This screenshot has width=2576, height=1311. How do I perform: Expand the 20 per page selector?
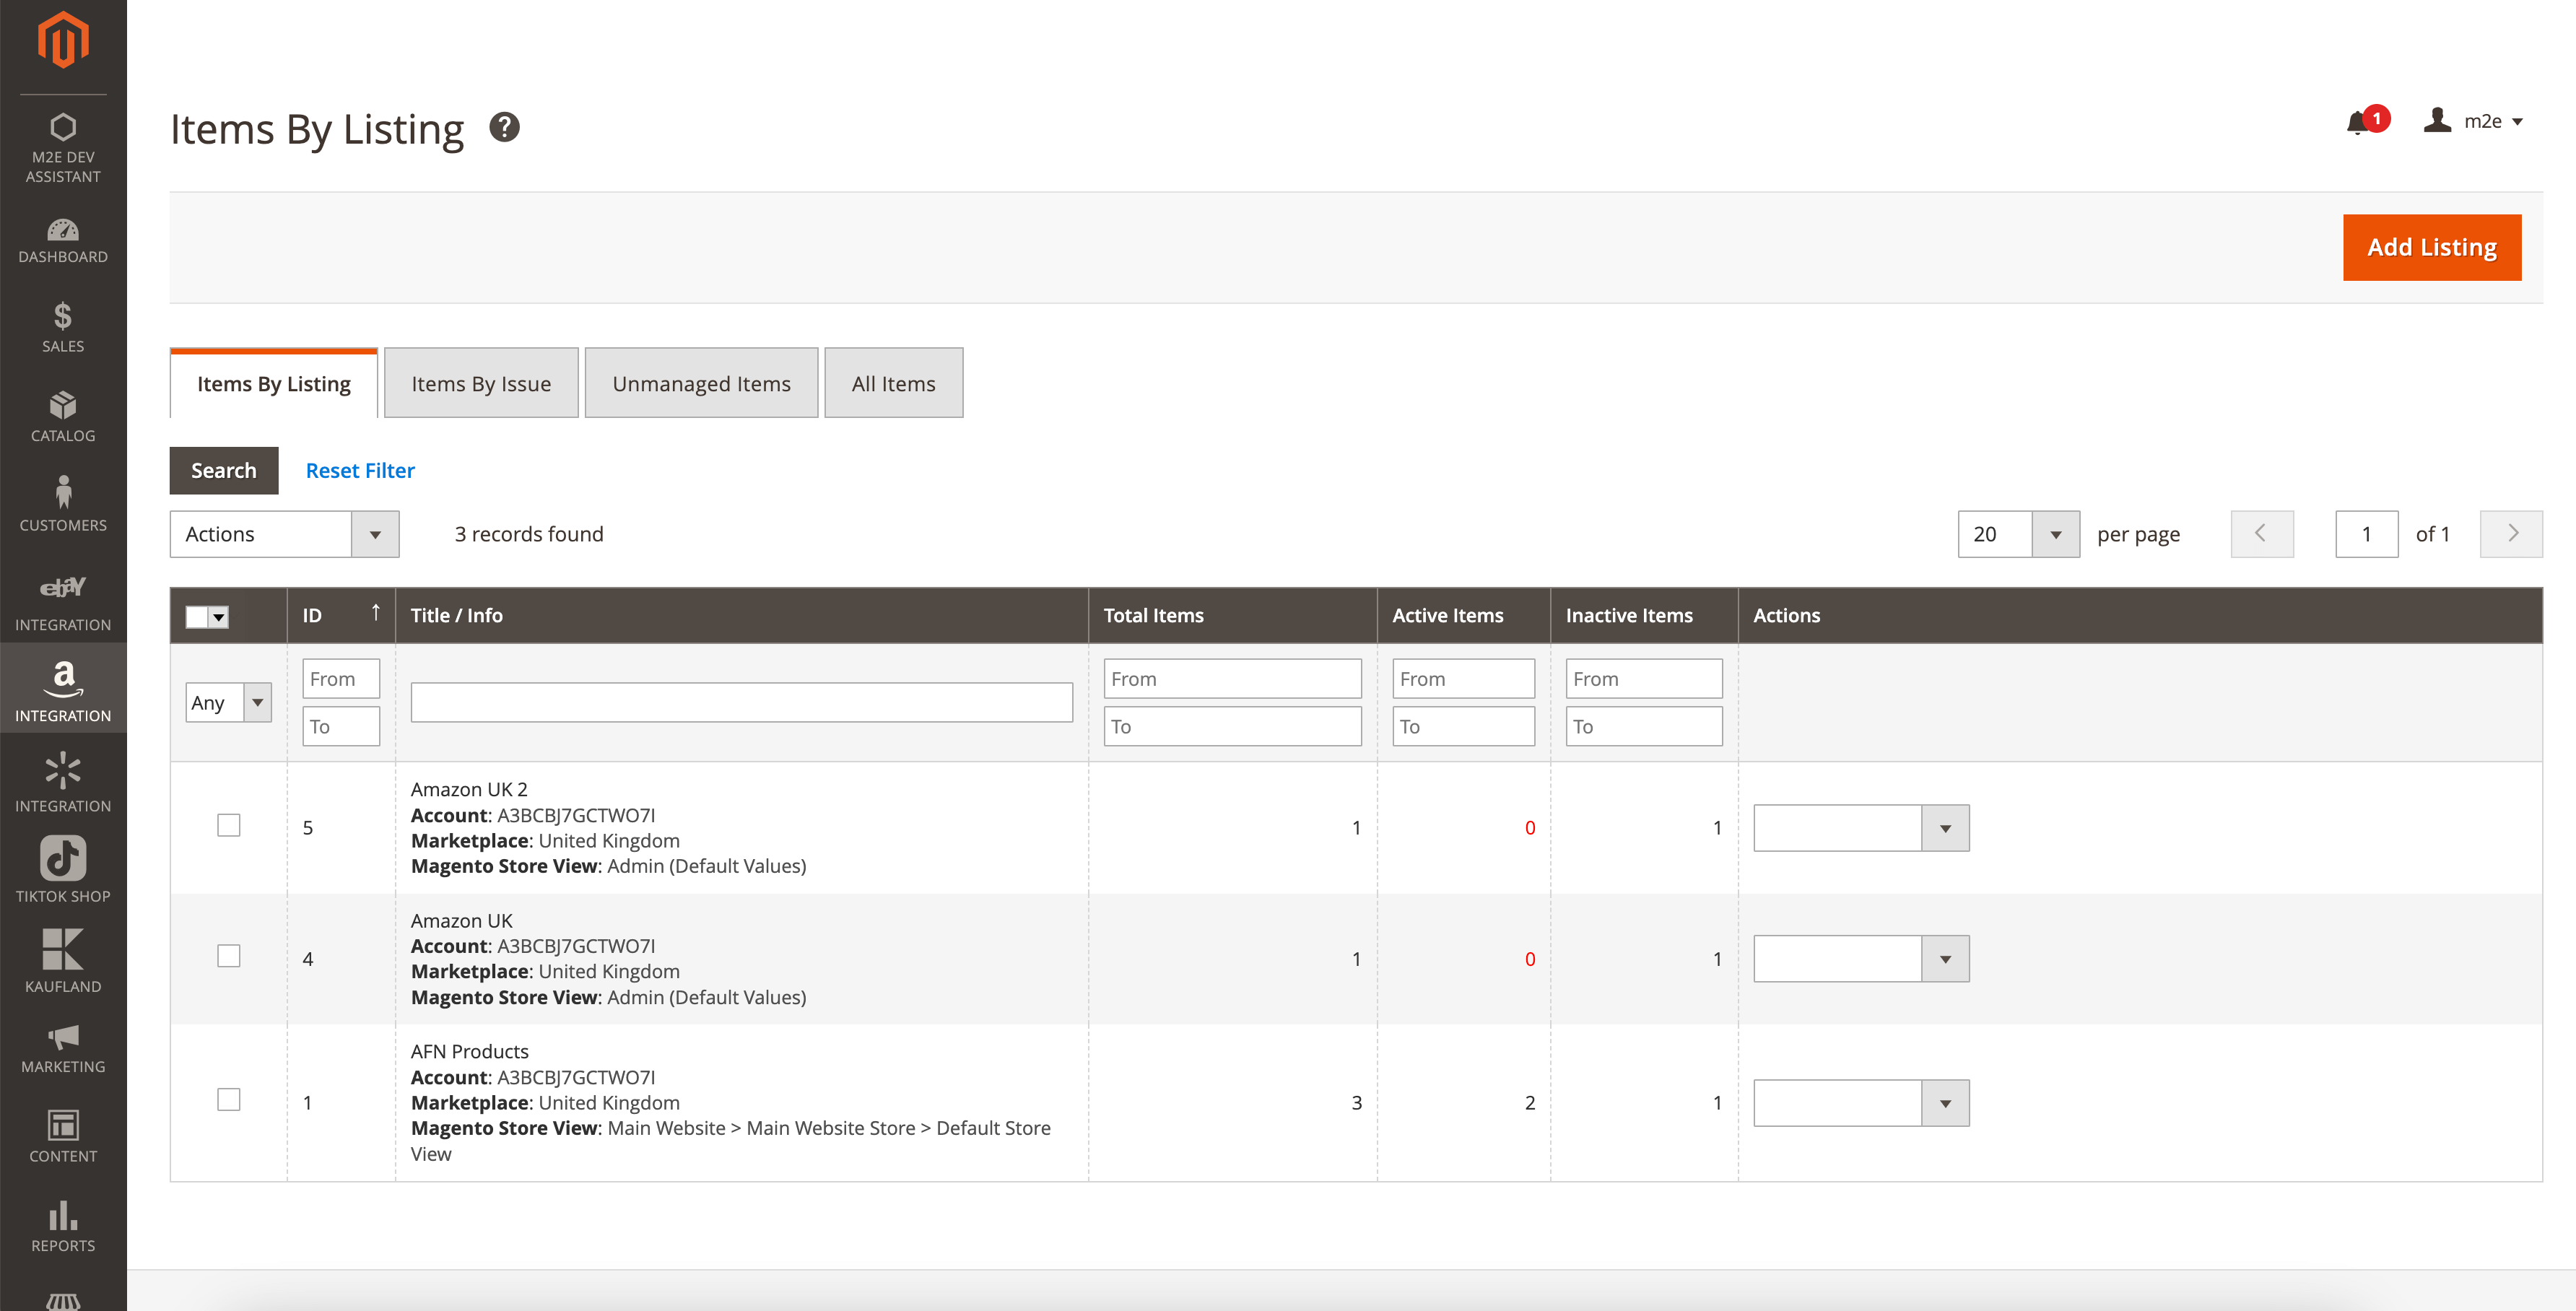(2018, 534)
